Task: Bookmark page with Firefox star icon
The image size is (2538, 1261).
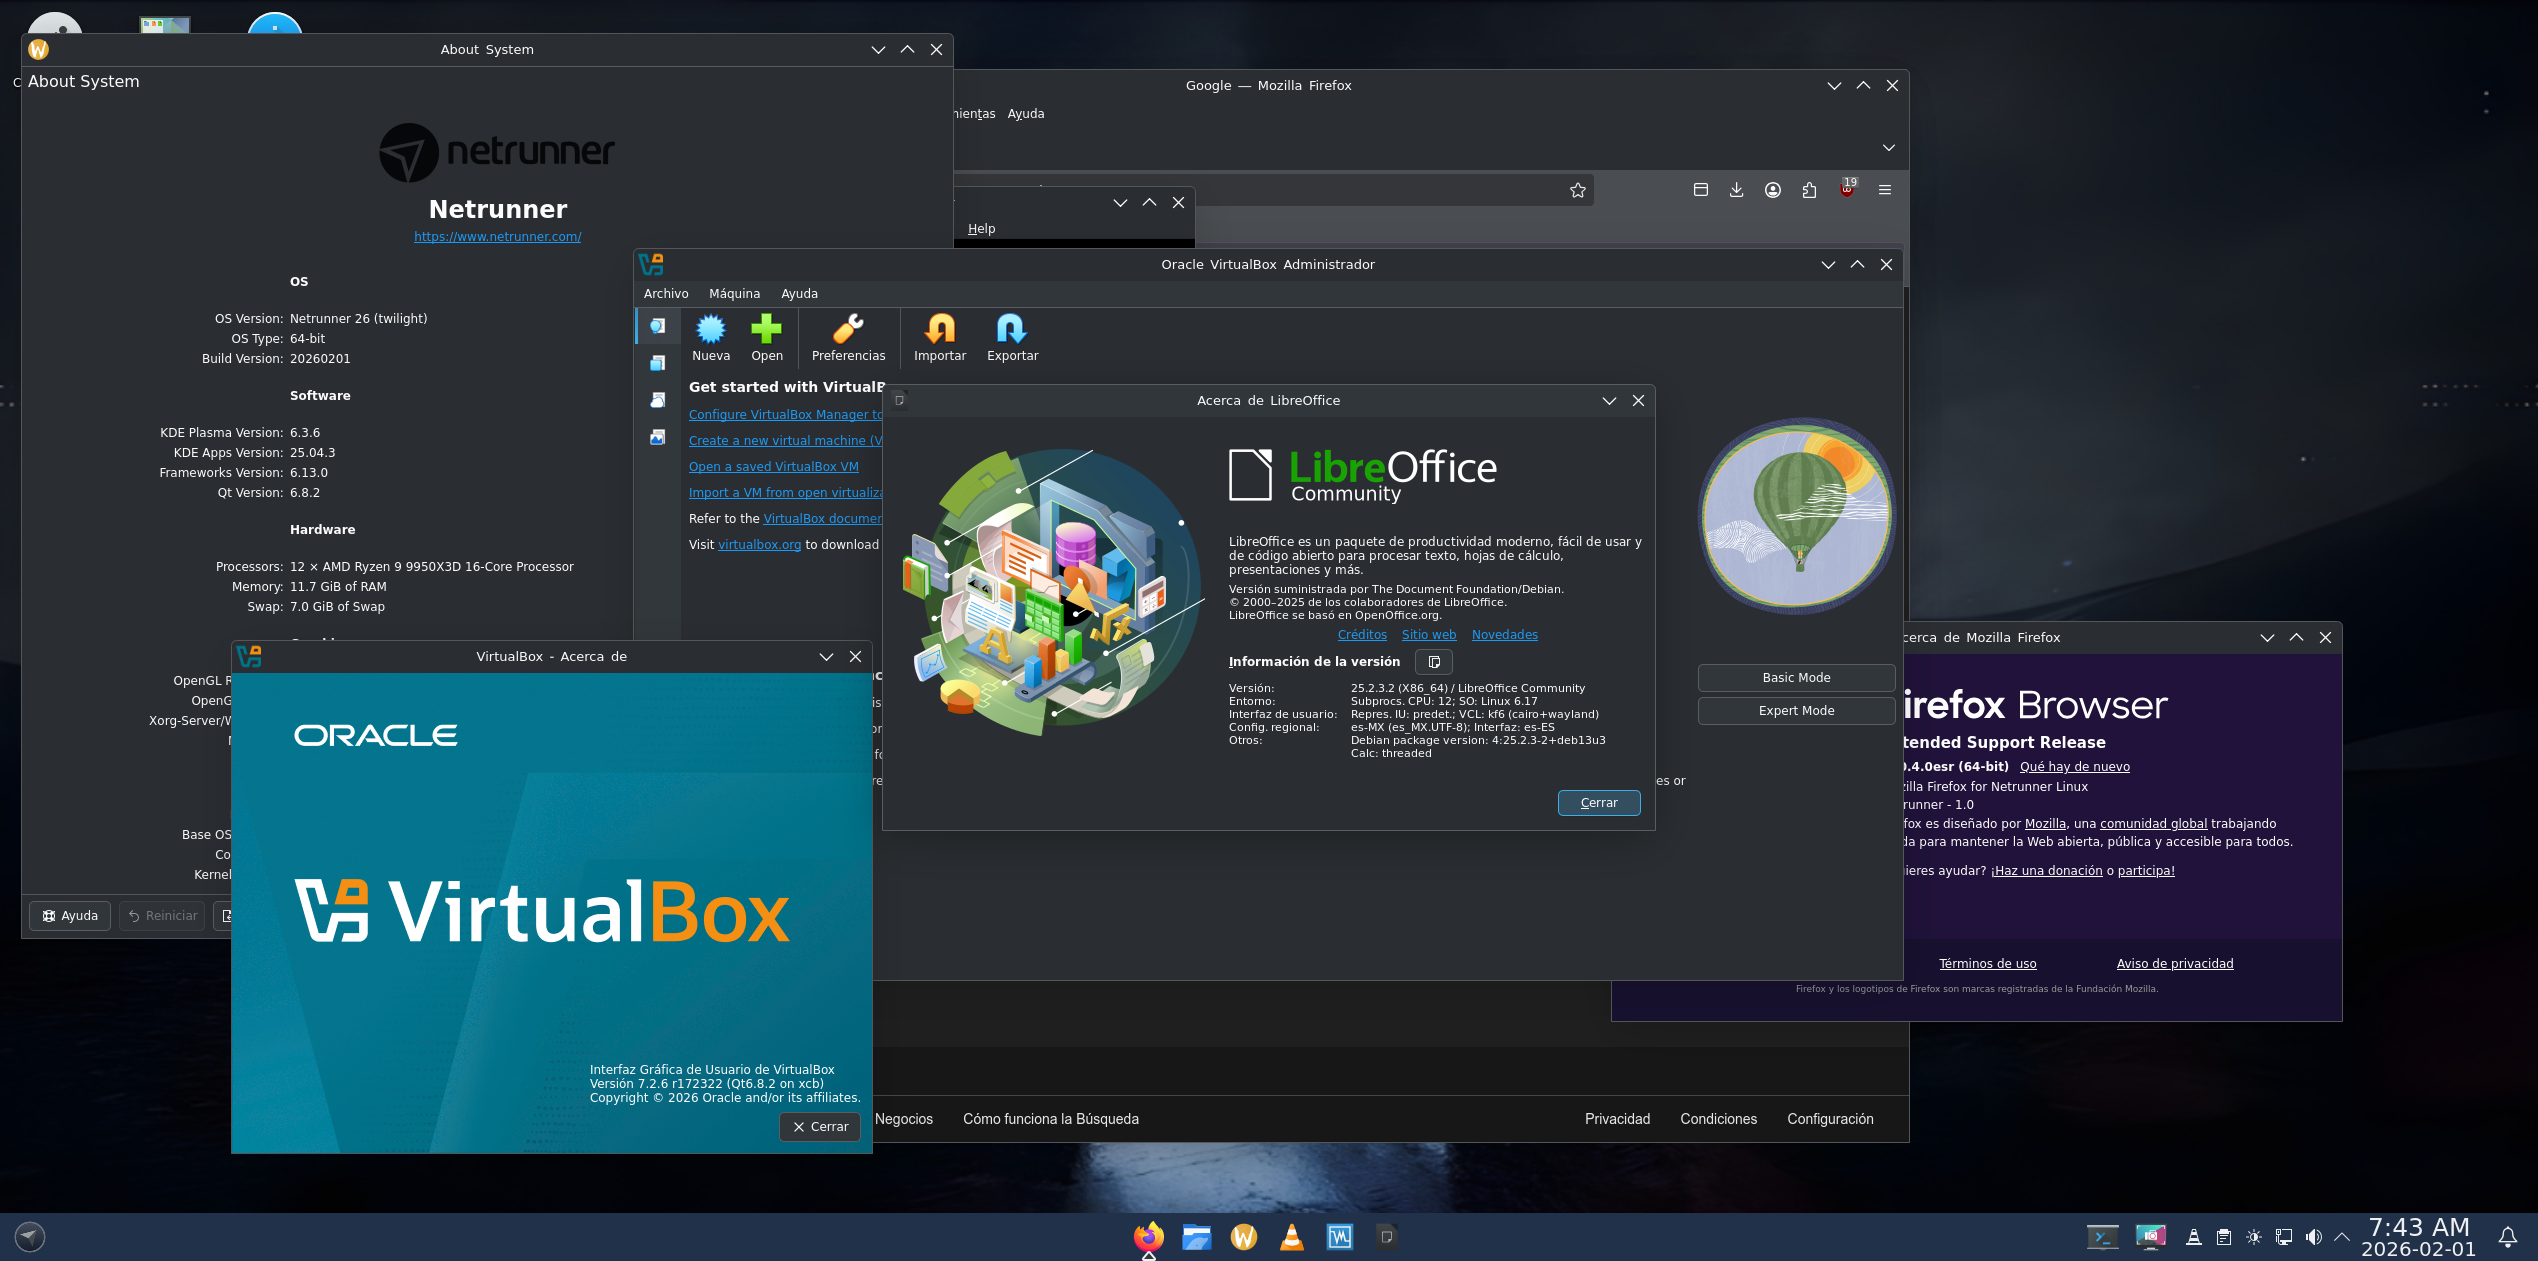Action: (x=1577, y=190)
